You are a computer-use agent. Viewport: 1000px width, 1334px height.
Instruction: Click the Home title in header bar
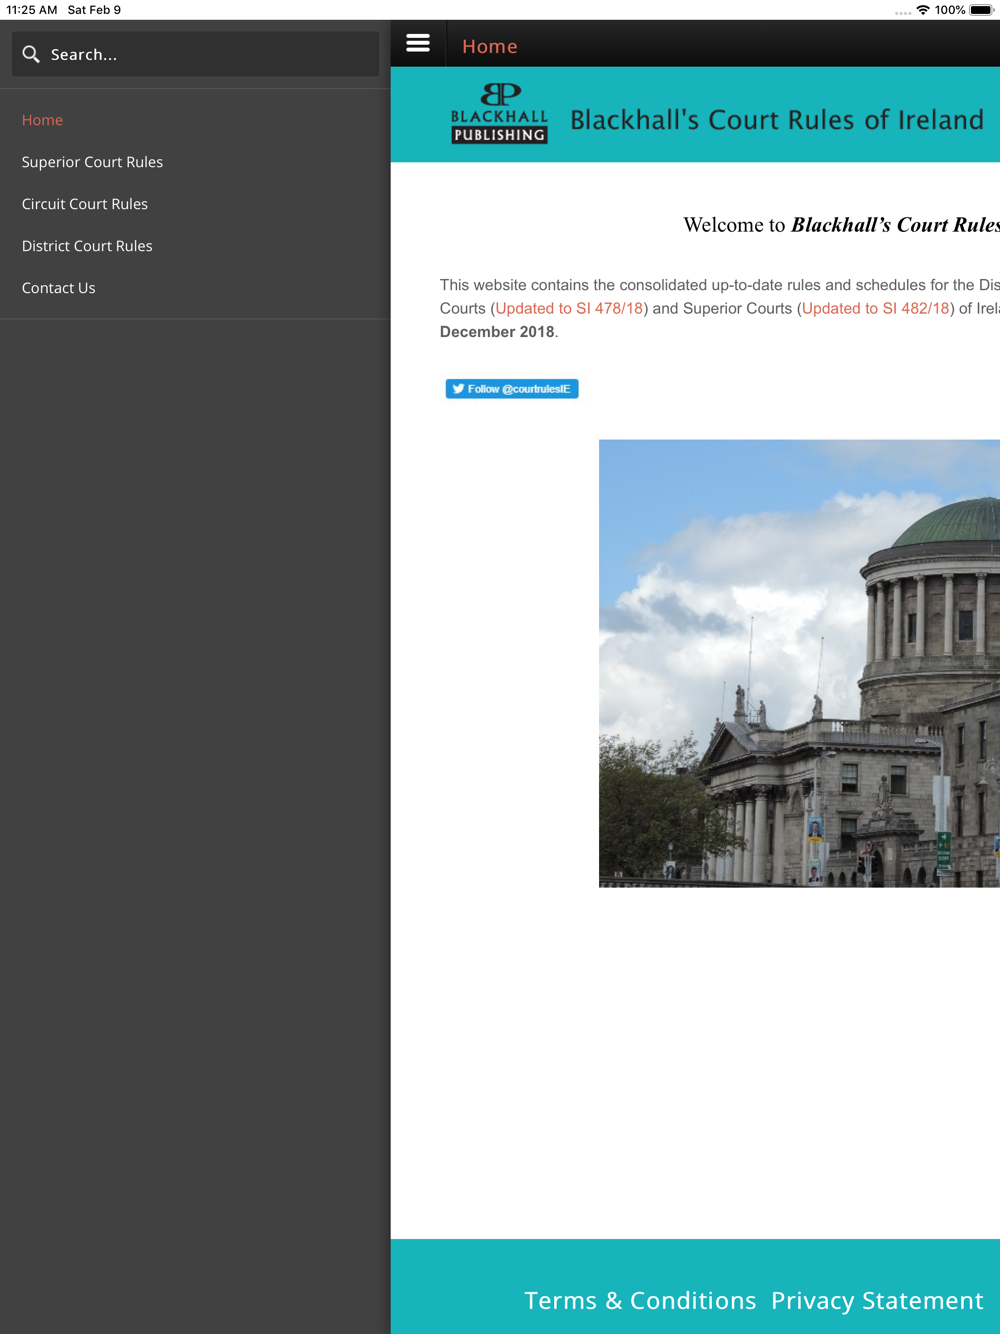tap(490, 46)
